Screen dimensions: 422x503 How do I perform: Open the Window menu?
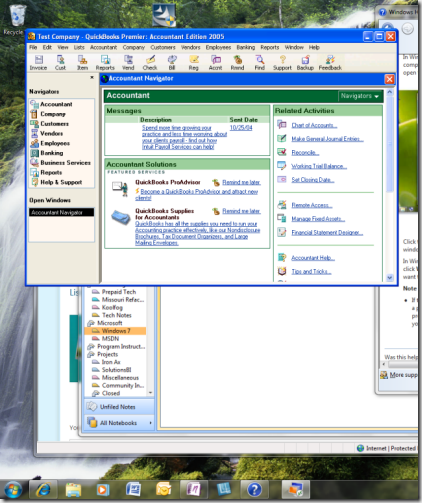pos(294,47)
